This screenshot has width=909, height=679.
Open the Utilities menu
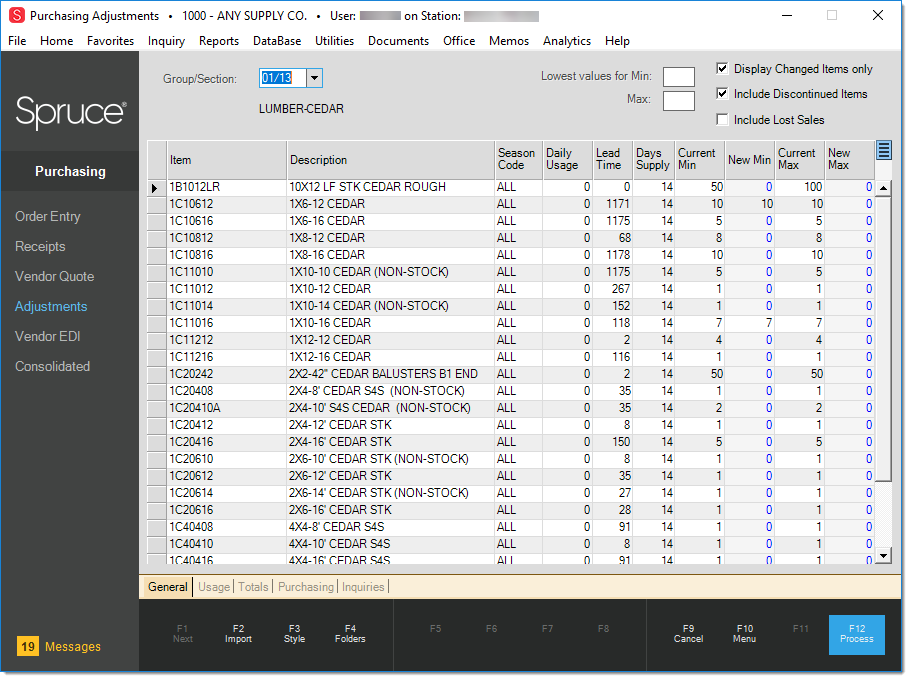coord(334,41)
